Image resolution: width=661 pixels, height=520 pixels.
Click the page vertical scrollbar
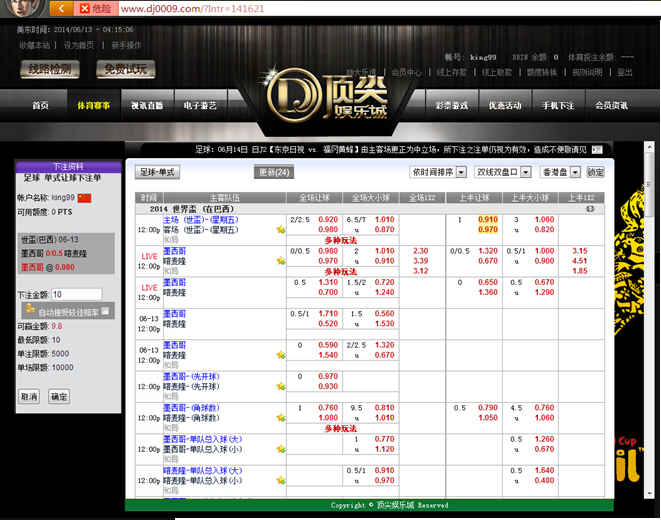point(653,300)
